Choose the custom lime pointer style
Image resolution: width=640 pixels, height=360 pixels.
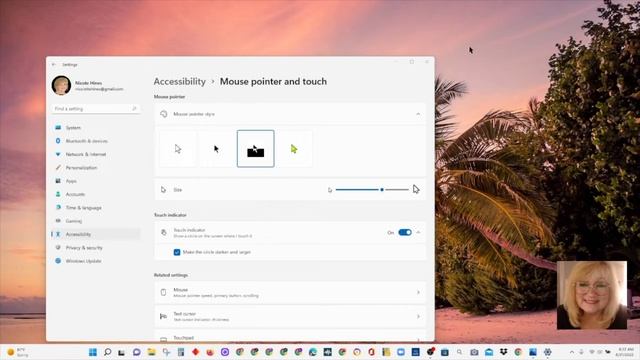click(x=294, y=149)
